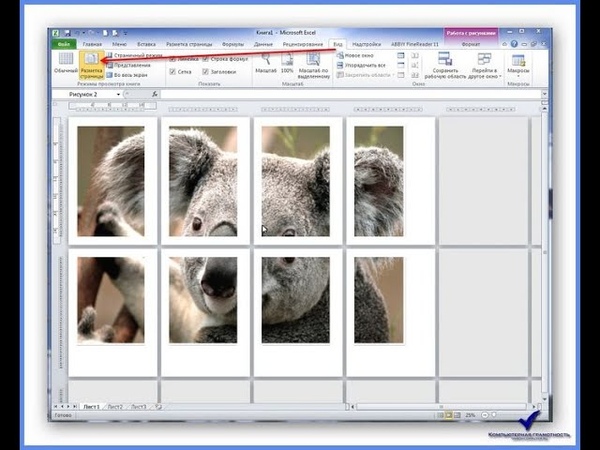Minimize the ribbon with caret icon
This screenshot has width=600, height=450.
[505, 44]
